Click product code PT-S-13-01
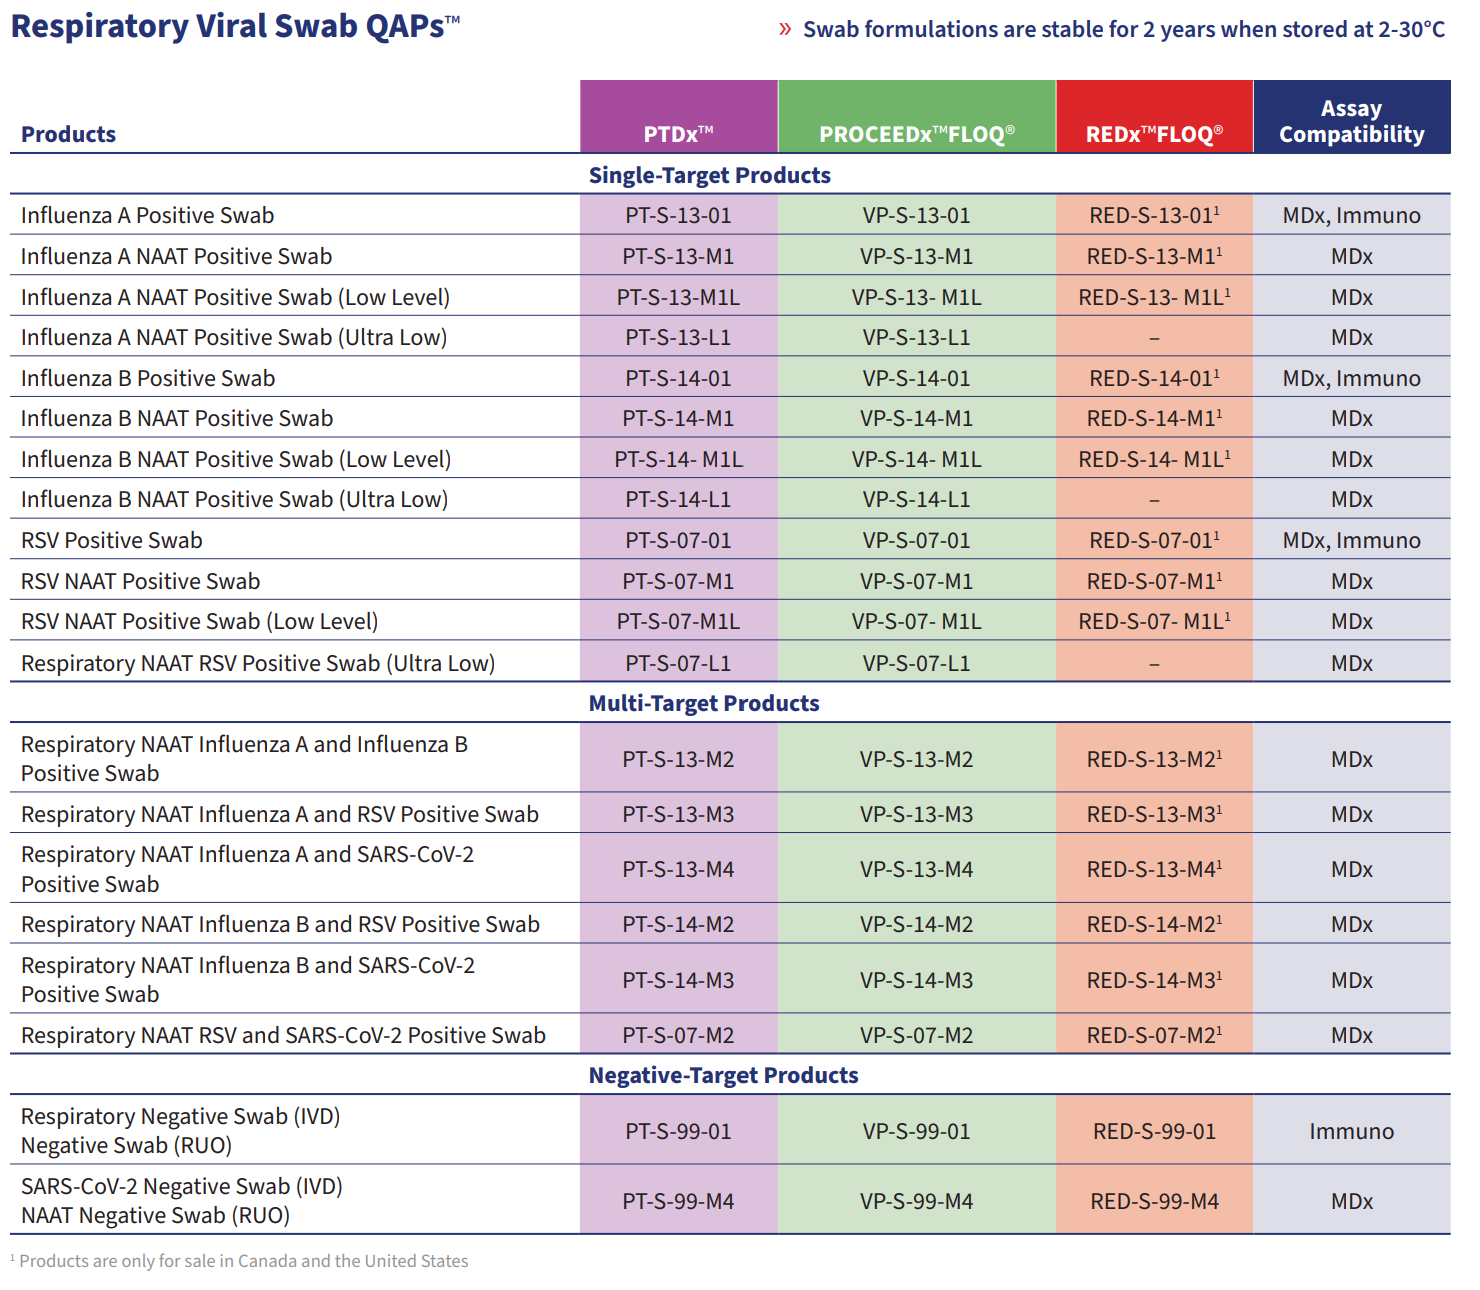This screenshot has width=1480, height=1290. [679, 215]
